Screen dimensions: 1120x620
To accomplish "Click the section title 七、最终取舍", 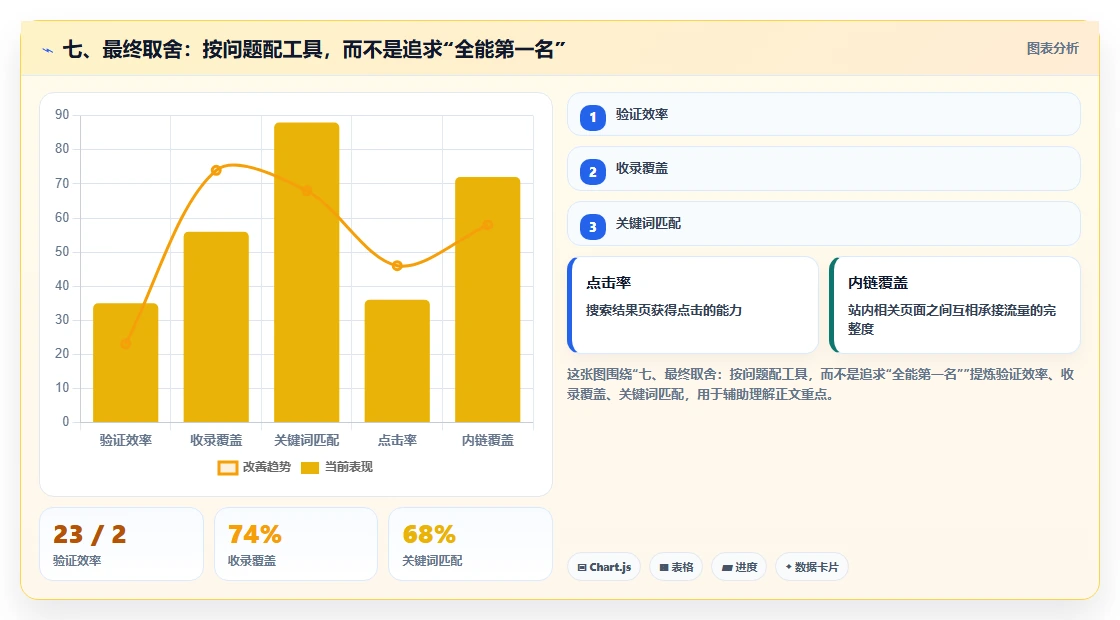I will [x=313, y=49].
